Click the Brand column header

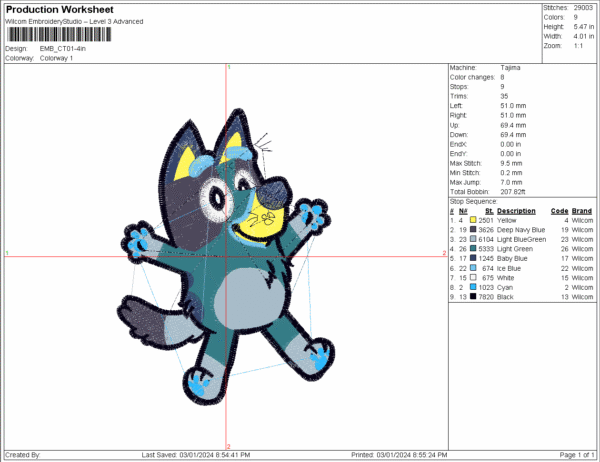(582, 211)
